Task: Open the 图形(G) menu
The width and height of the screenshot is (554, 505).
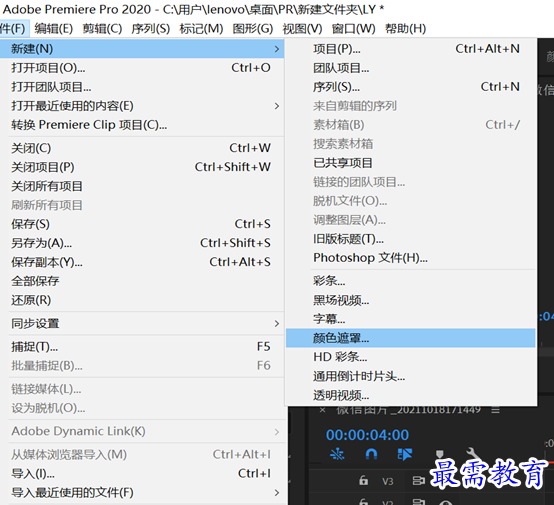Action: coord(253,29)
